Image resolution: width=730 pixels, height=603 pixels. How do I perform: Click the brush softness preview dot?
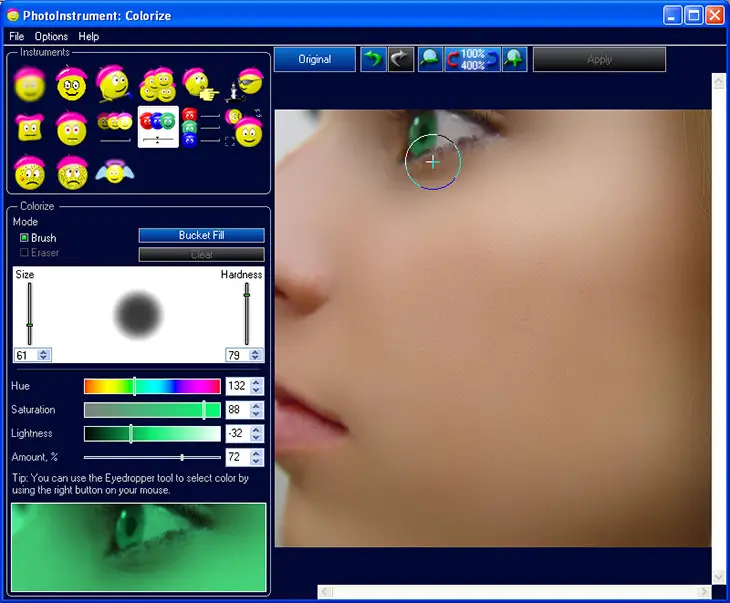tap(138, 314)
